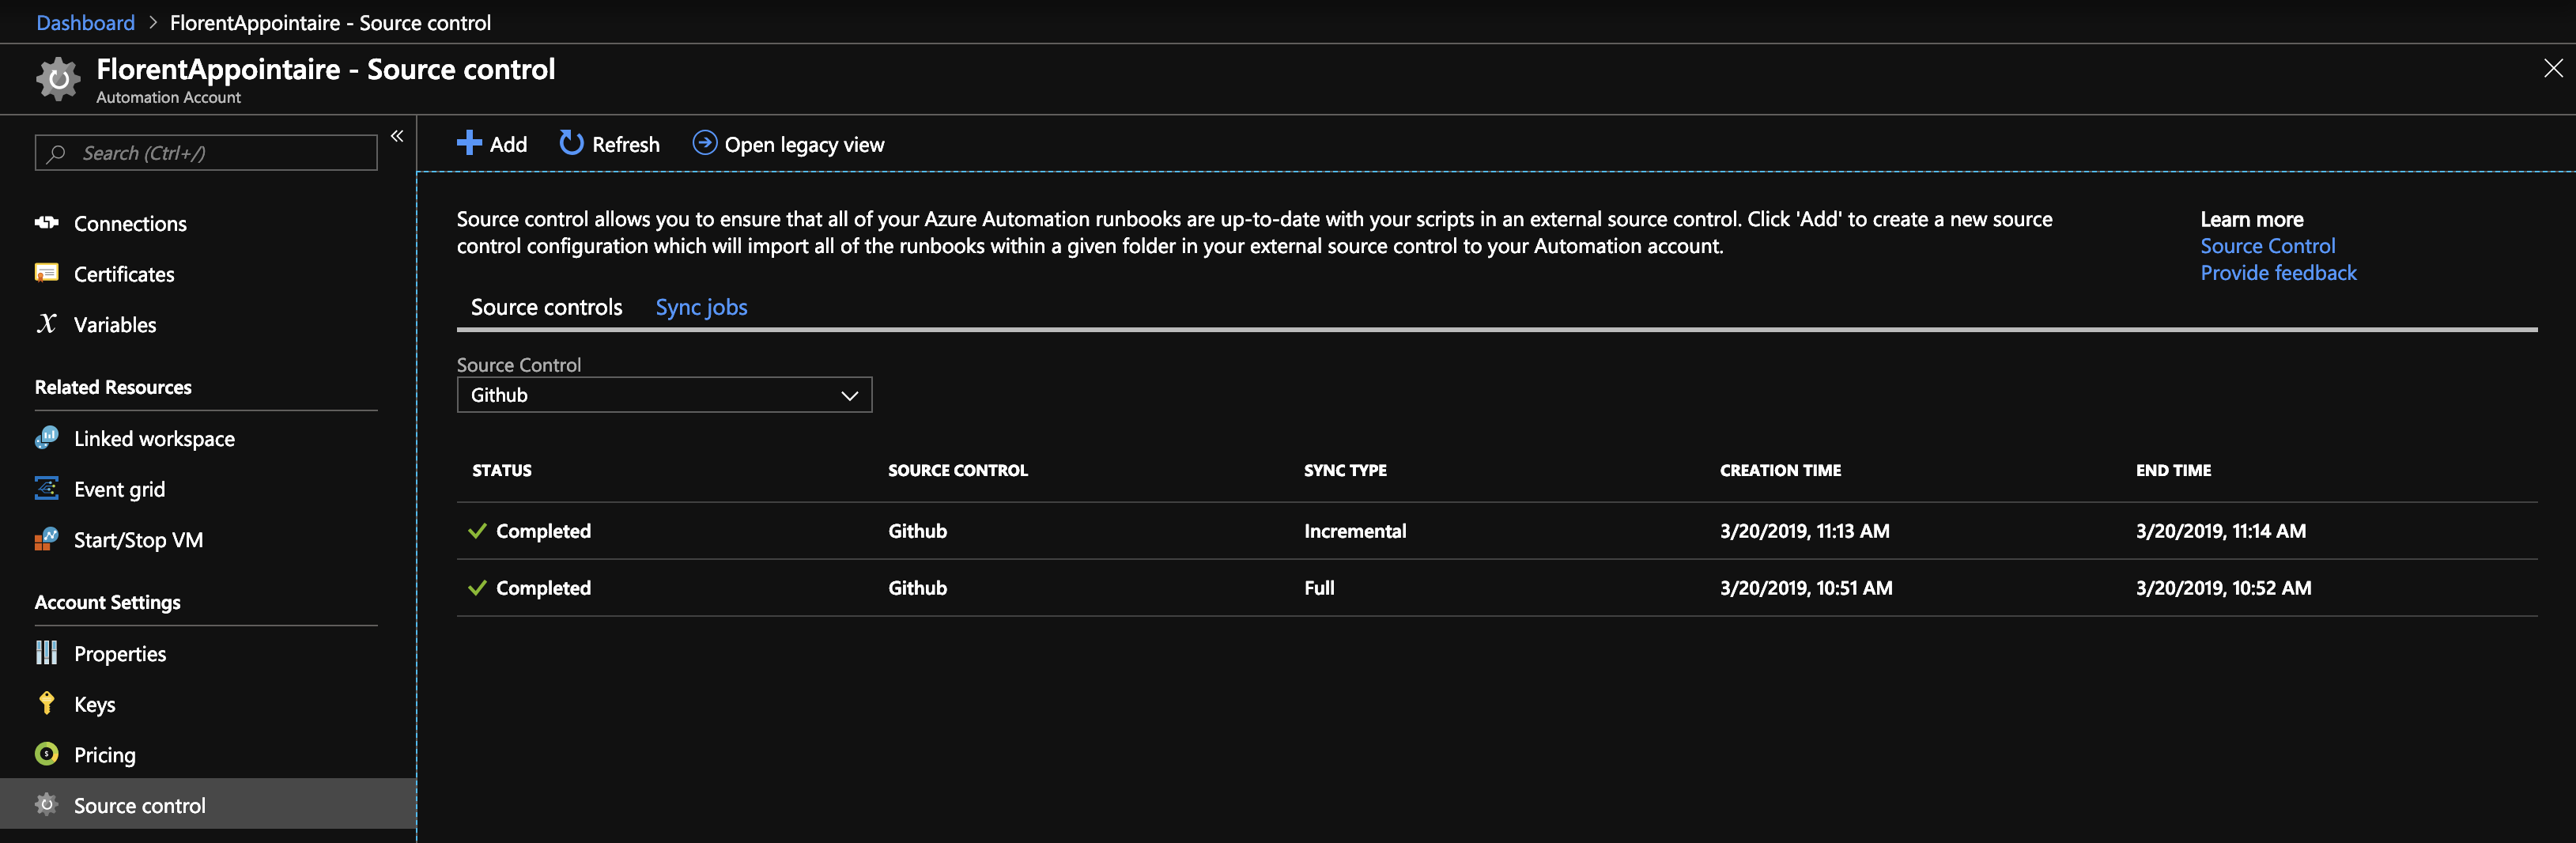Click the Certificates sidebar icon

46,273
